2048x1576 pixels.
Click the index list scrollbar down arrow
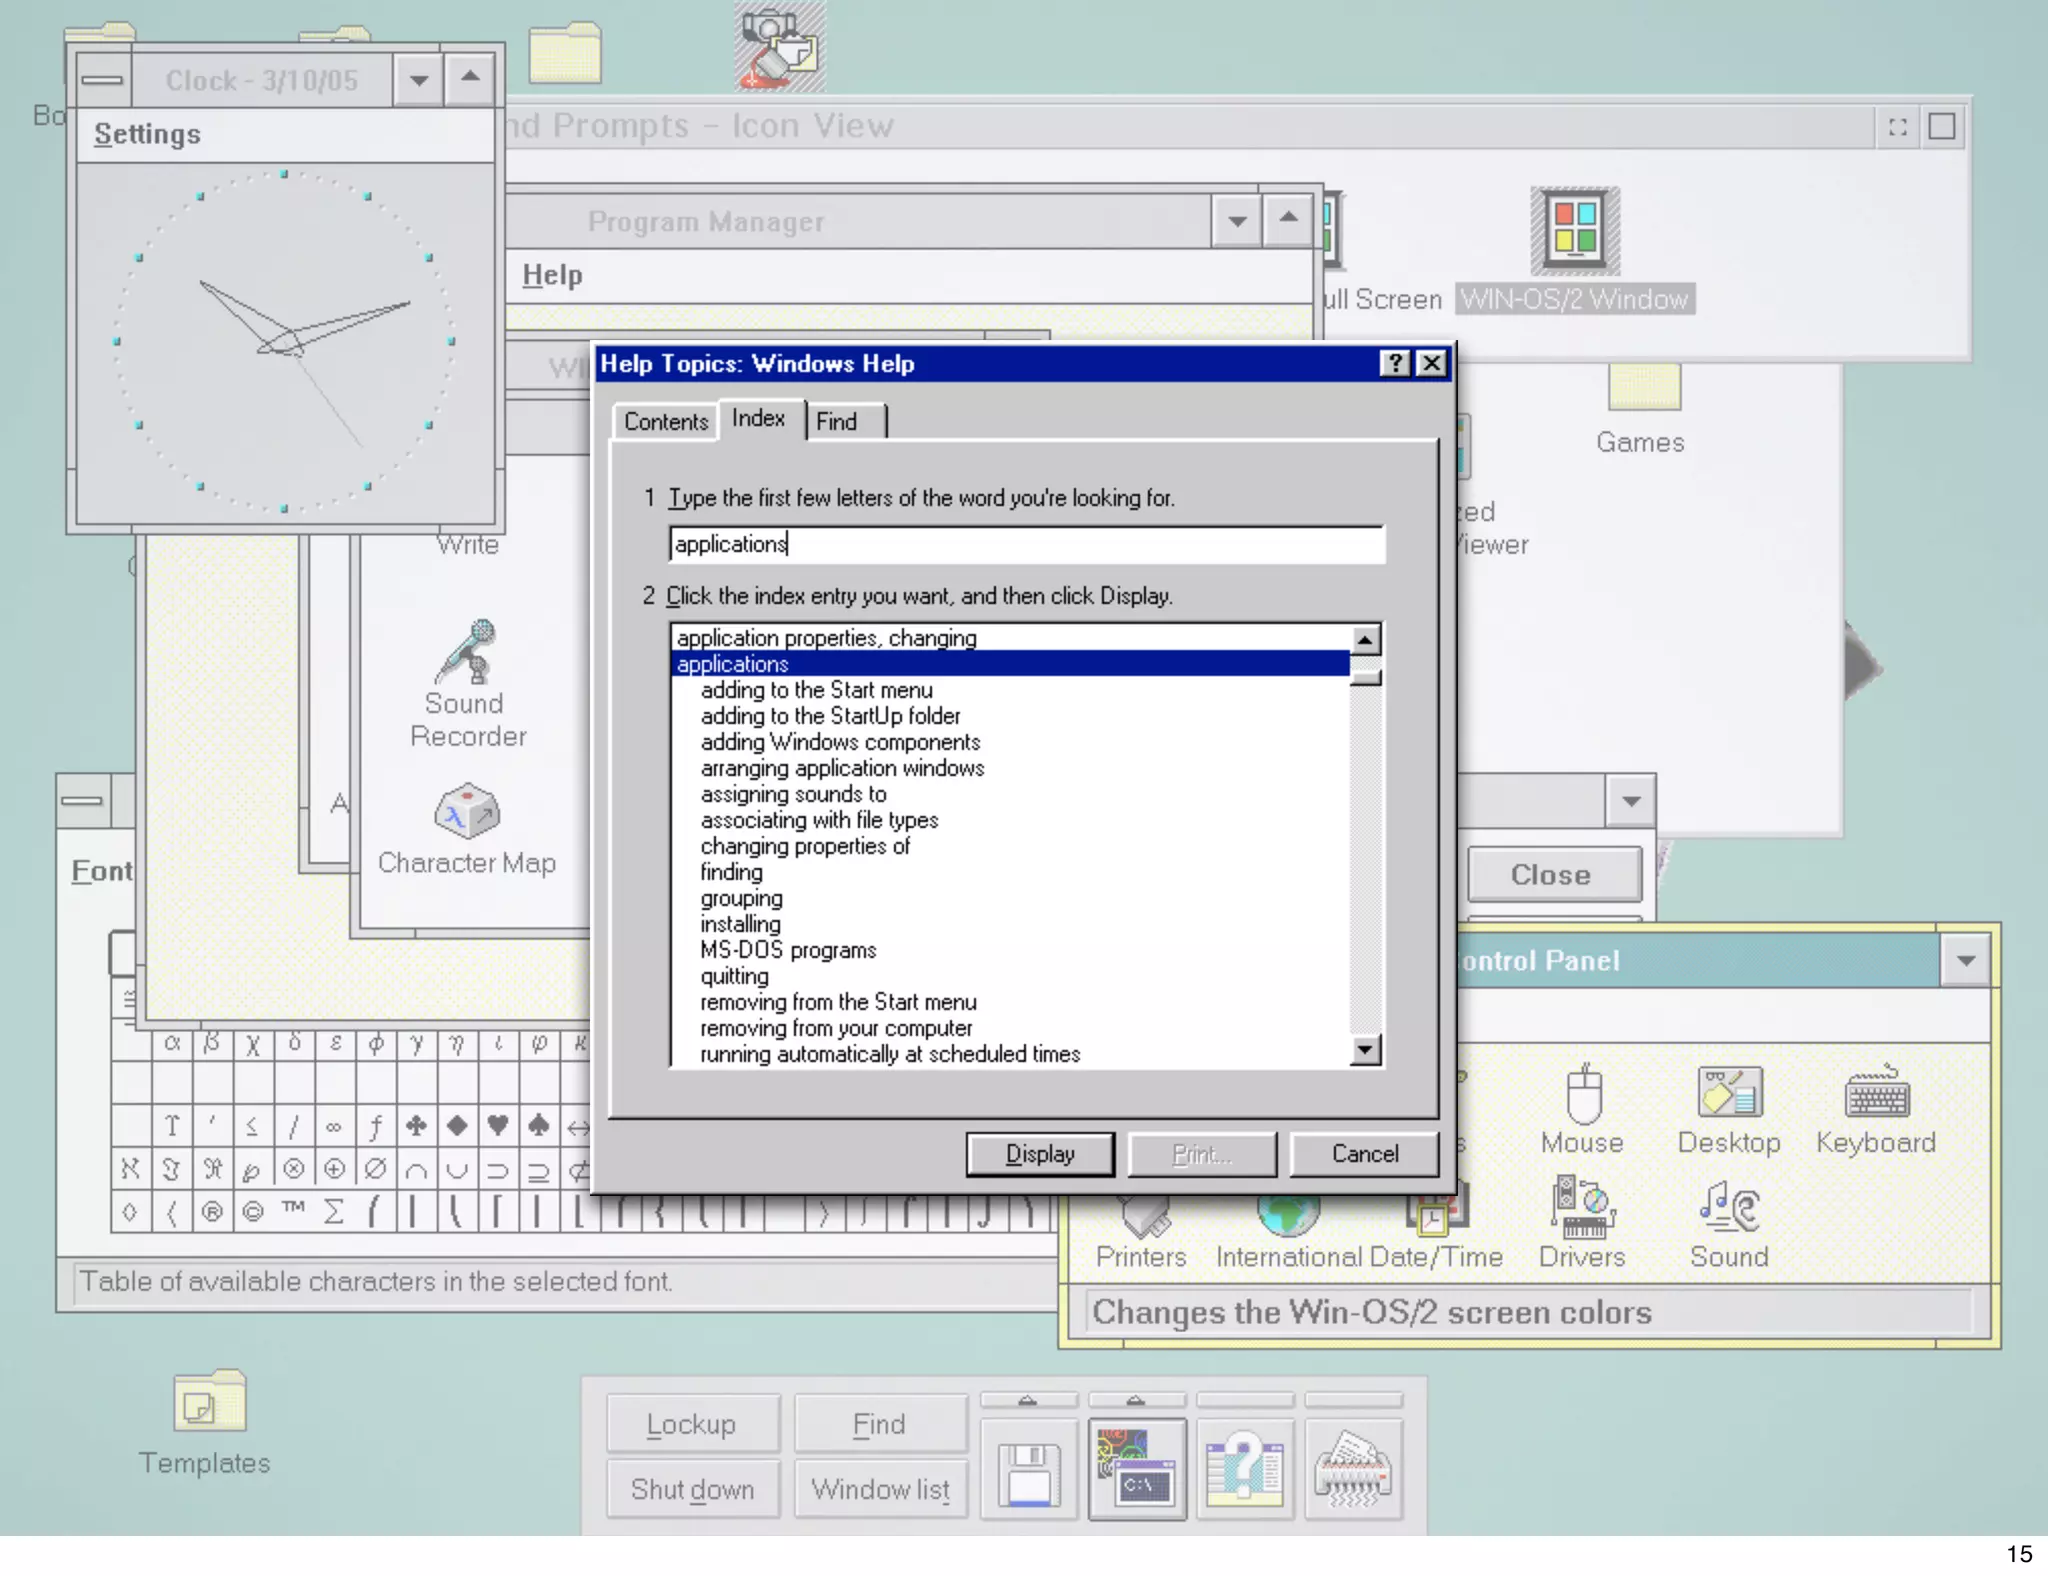pos(1365,1049)
